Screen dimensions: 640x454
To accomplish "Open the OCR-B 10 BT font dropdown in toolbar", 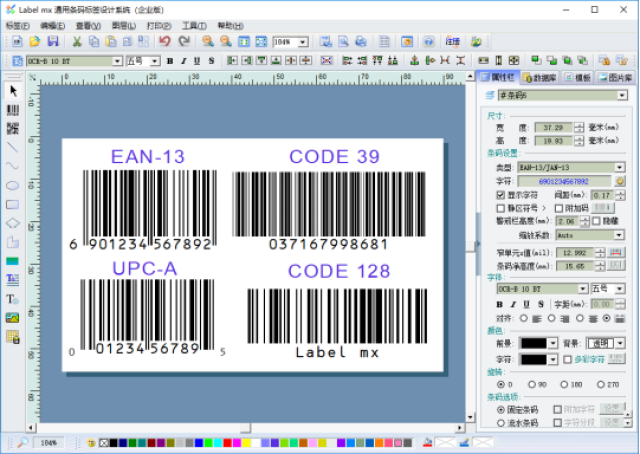I will point(117,61).
